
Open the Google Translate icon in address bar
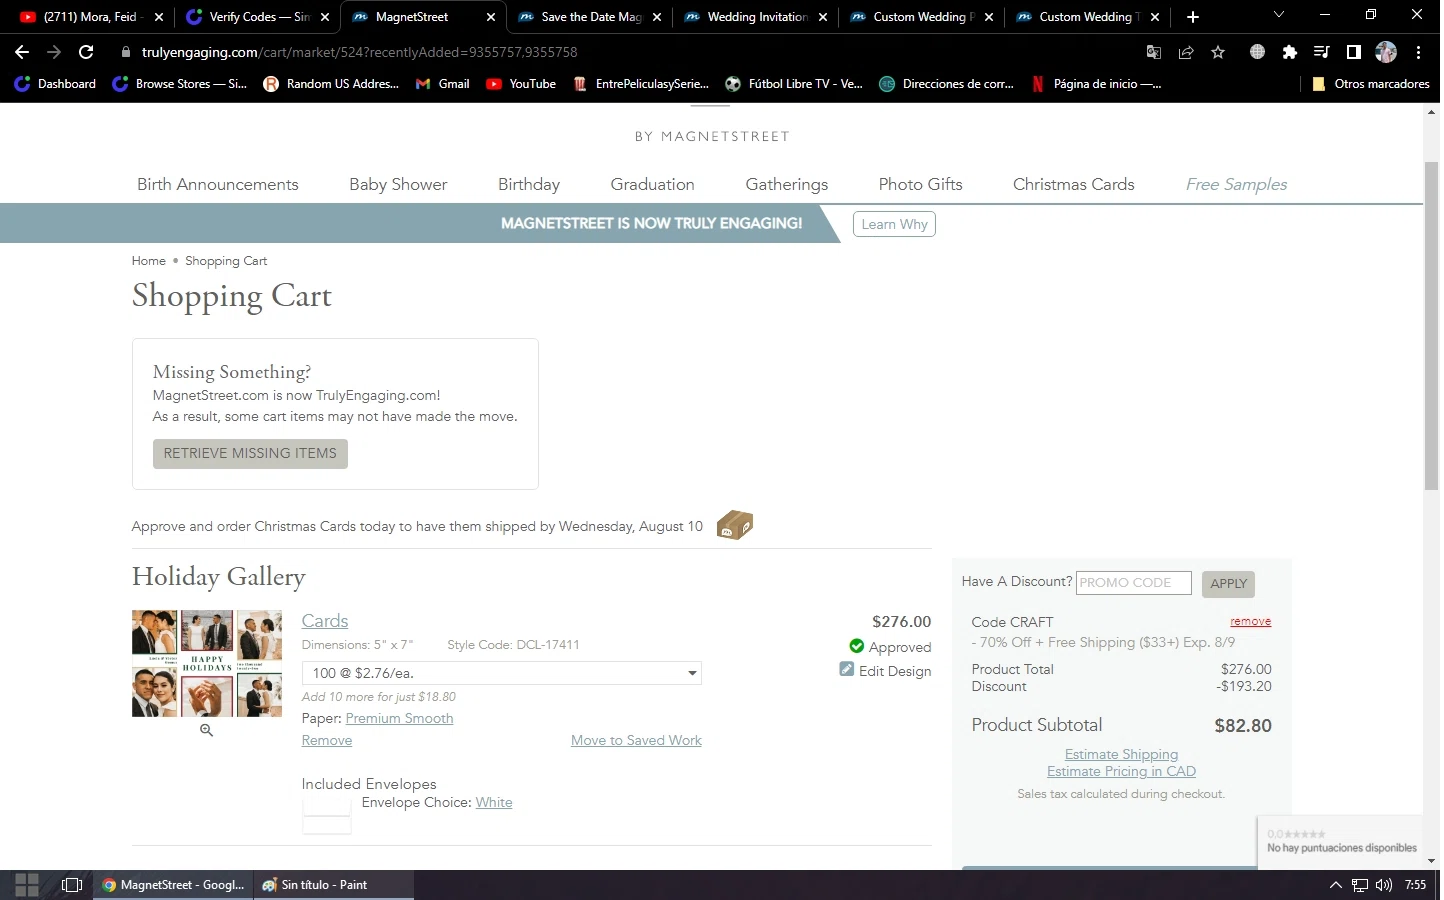(1154, 52)
